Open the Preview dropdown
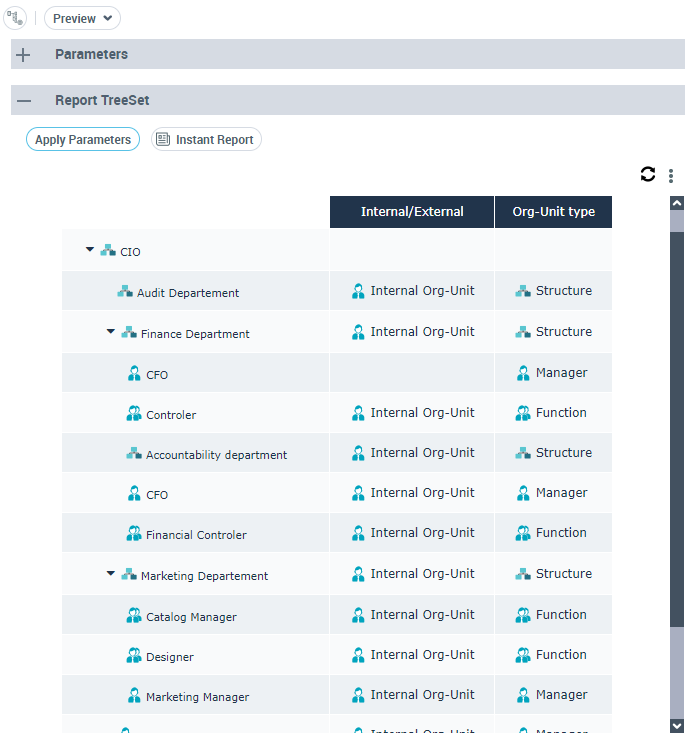 (82, 18)
